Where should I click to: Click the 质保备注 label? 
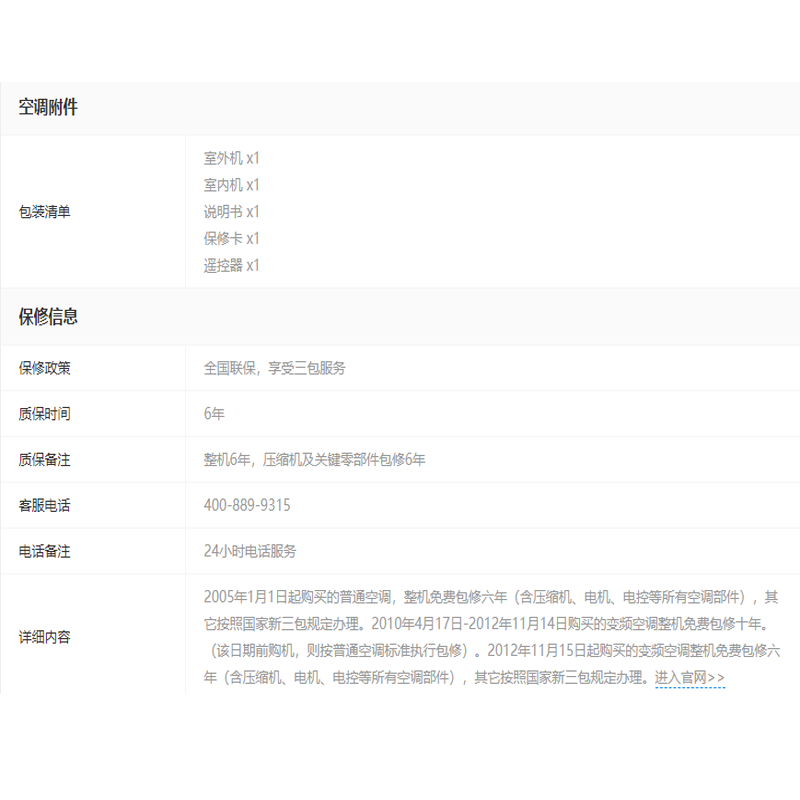click(x=44, y=460)
